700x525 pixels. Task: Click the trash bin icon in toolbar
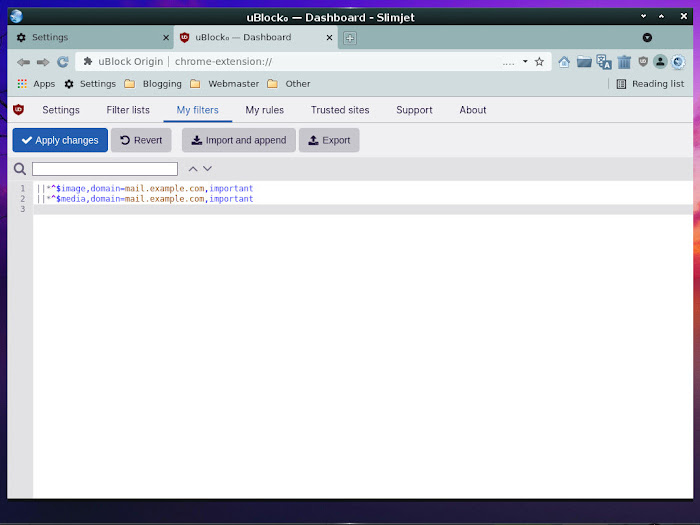624,62
